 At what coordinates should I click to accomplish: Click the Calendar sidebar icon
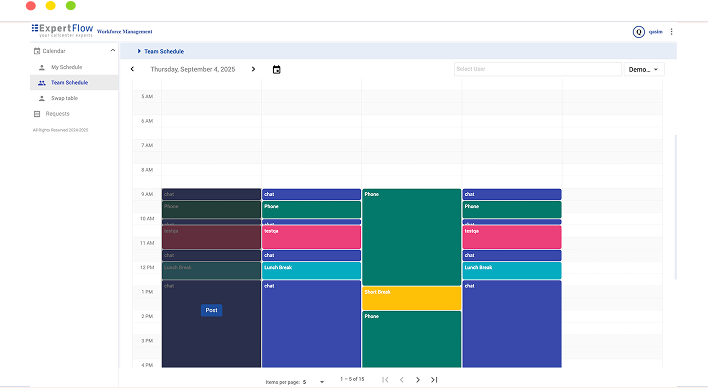pos(37,51)
